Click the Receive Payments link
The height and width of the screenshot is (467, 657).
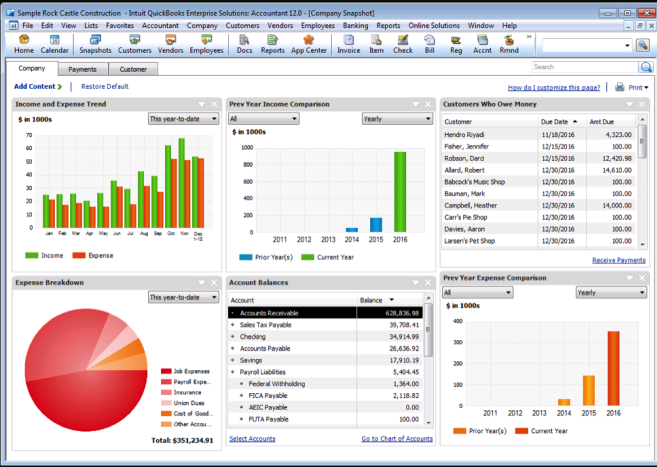point(618,260)
